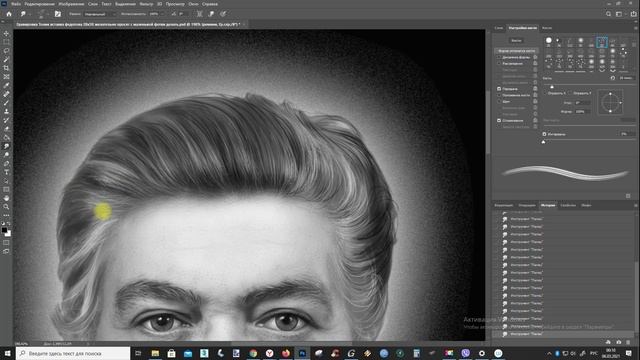The image size is (640, 360).
Task: Open the Brush Settings panel flyout menu
Action: (636, 28)
